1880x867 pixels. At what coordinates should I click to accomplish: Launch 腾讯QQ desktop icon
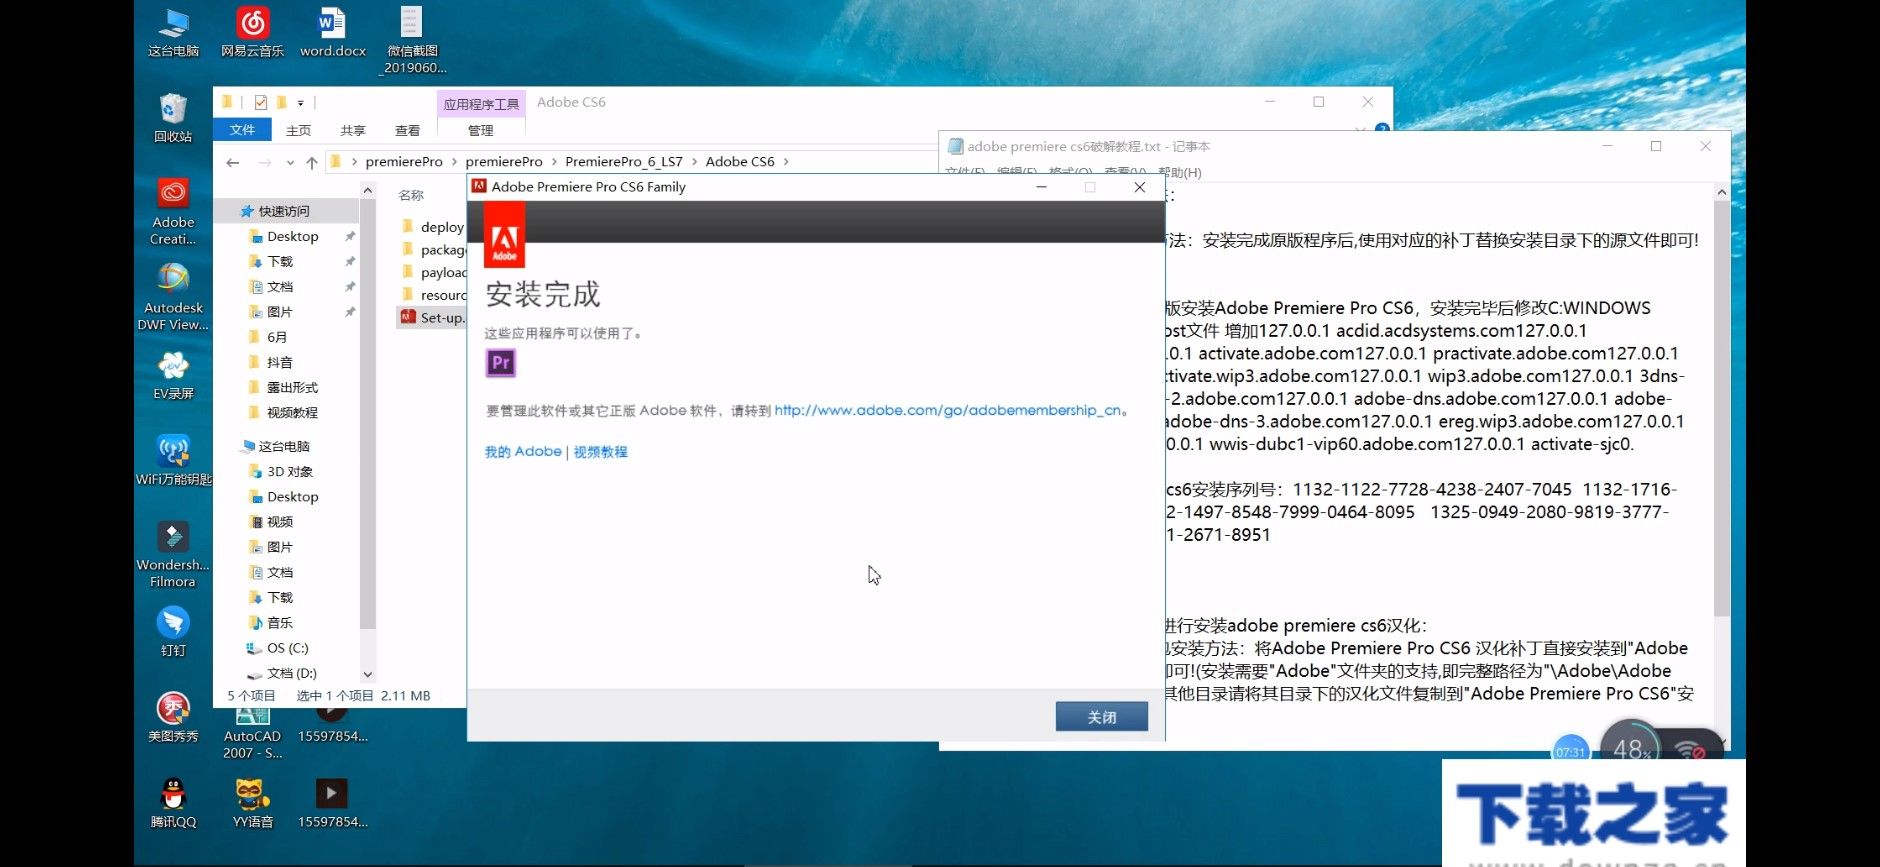coord(173,803)
